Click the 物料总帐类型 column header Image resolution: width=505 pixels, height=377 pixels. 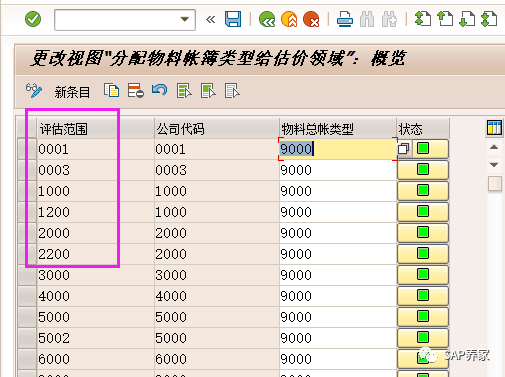[338, 129]
